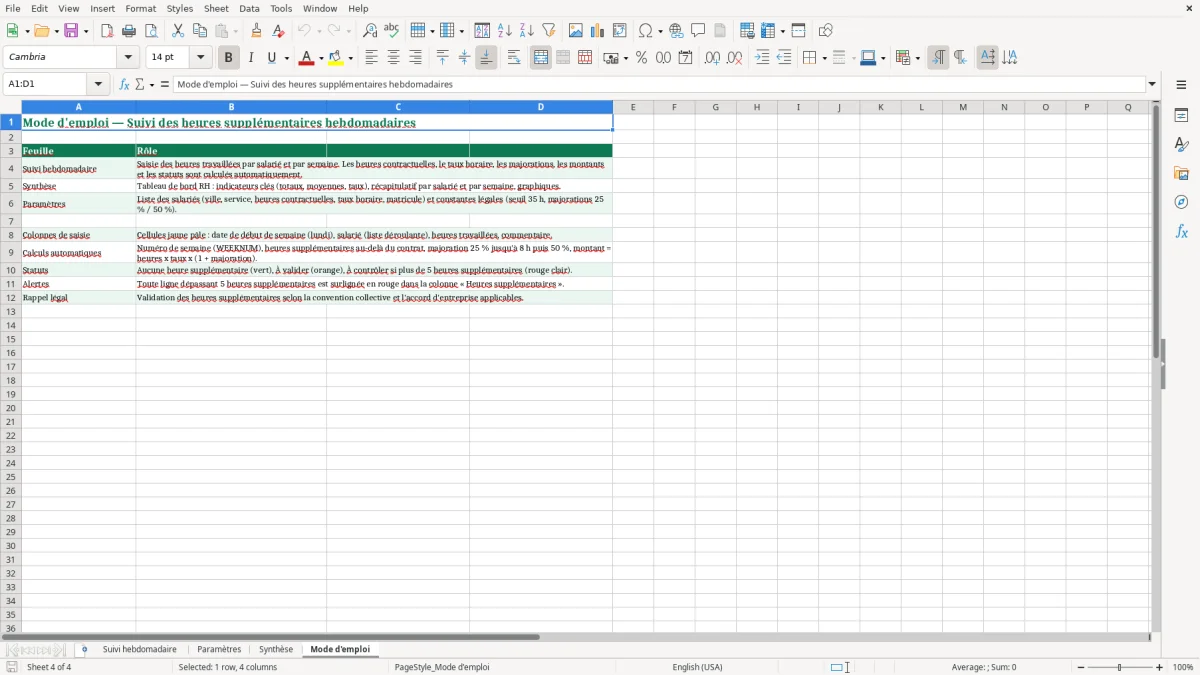Viewport: 1200px width, 675px height.
Task: Insert special character Omega icon
Action: pyautogui.click(x=646, y=31)
